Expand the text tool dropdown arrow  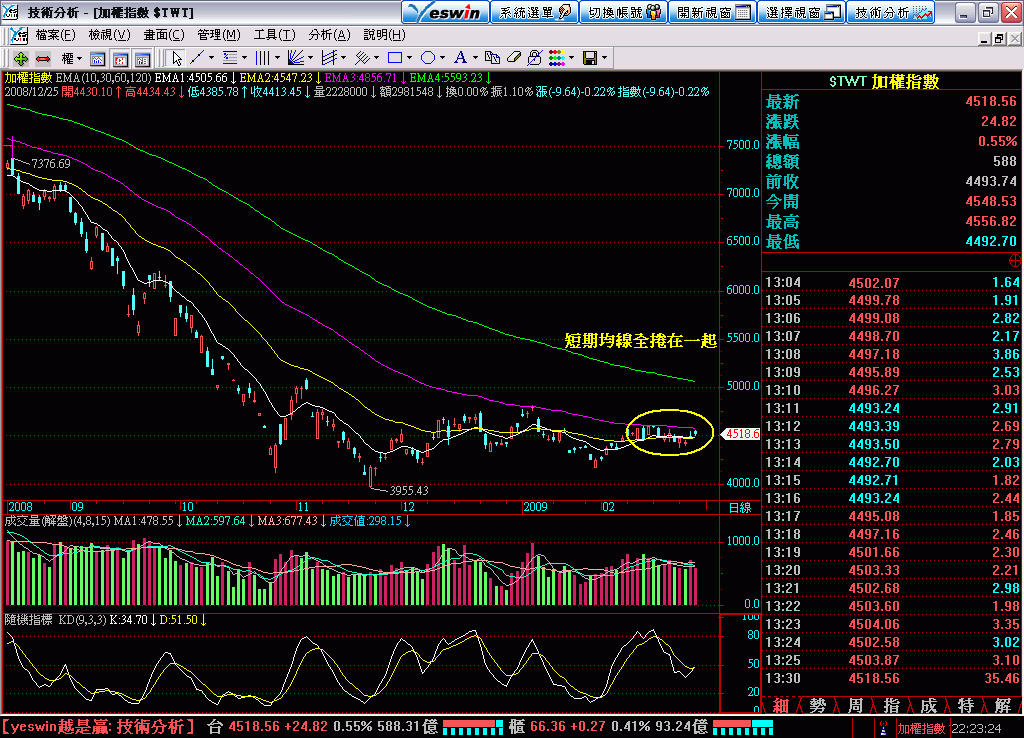coord(475,58)
